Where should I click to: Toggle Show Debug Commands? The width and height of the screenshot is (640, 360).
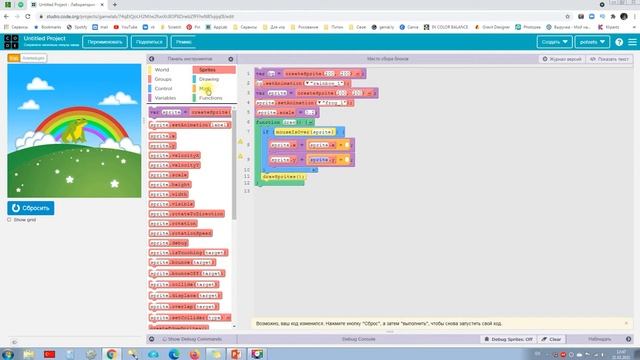coord(192,339)
